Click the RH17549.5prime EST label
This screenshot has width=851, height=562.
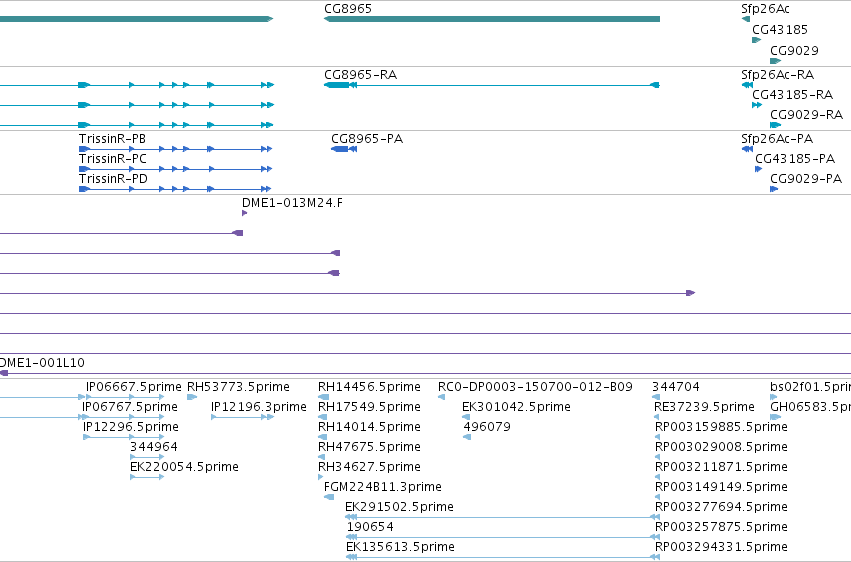[369, 407]
